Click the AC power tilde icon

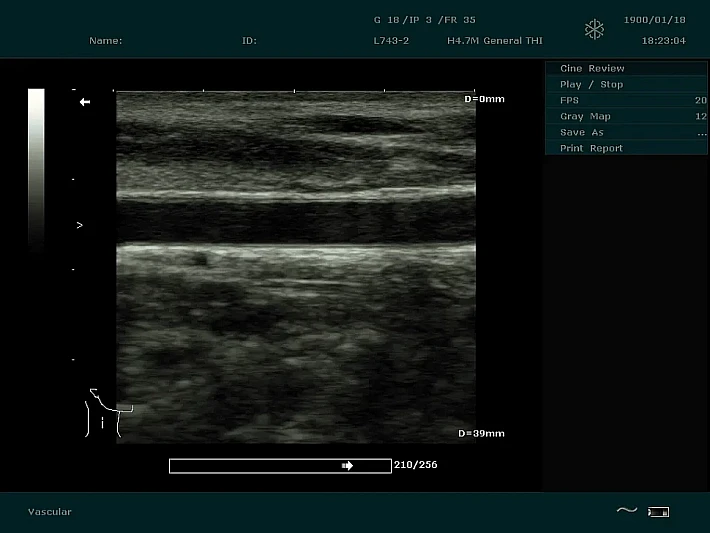(626, 511)
